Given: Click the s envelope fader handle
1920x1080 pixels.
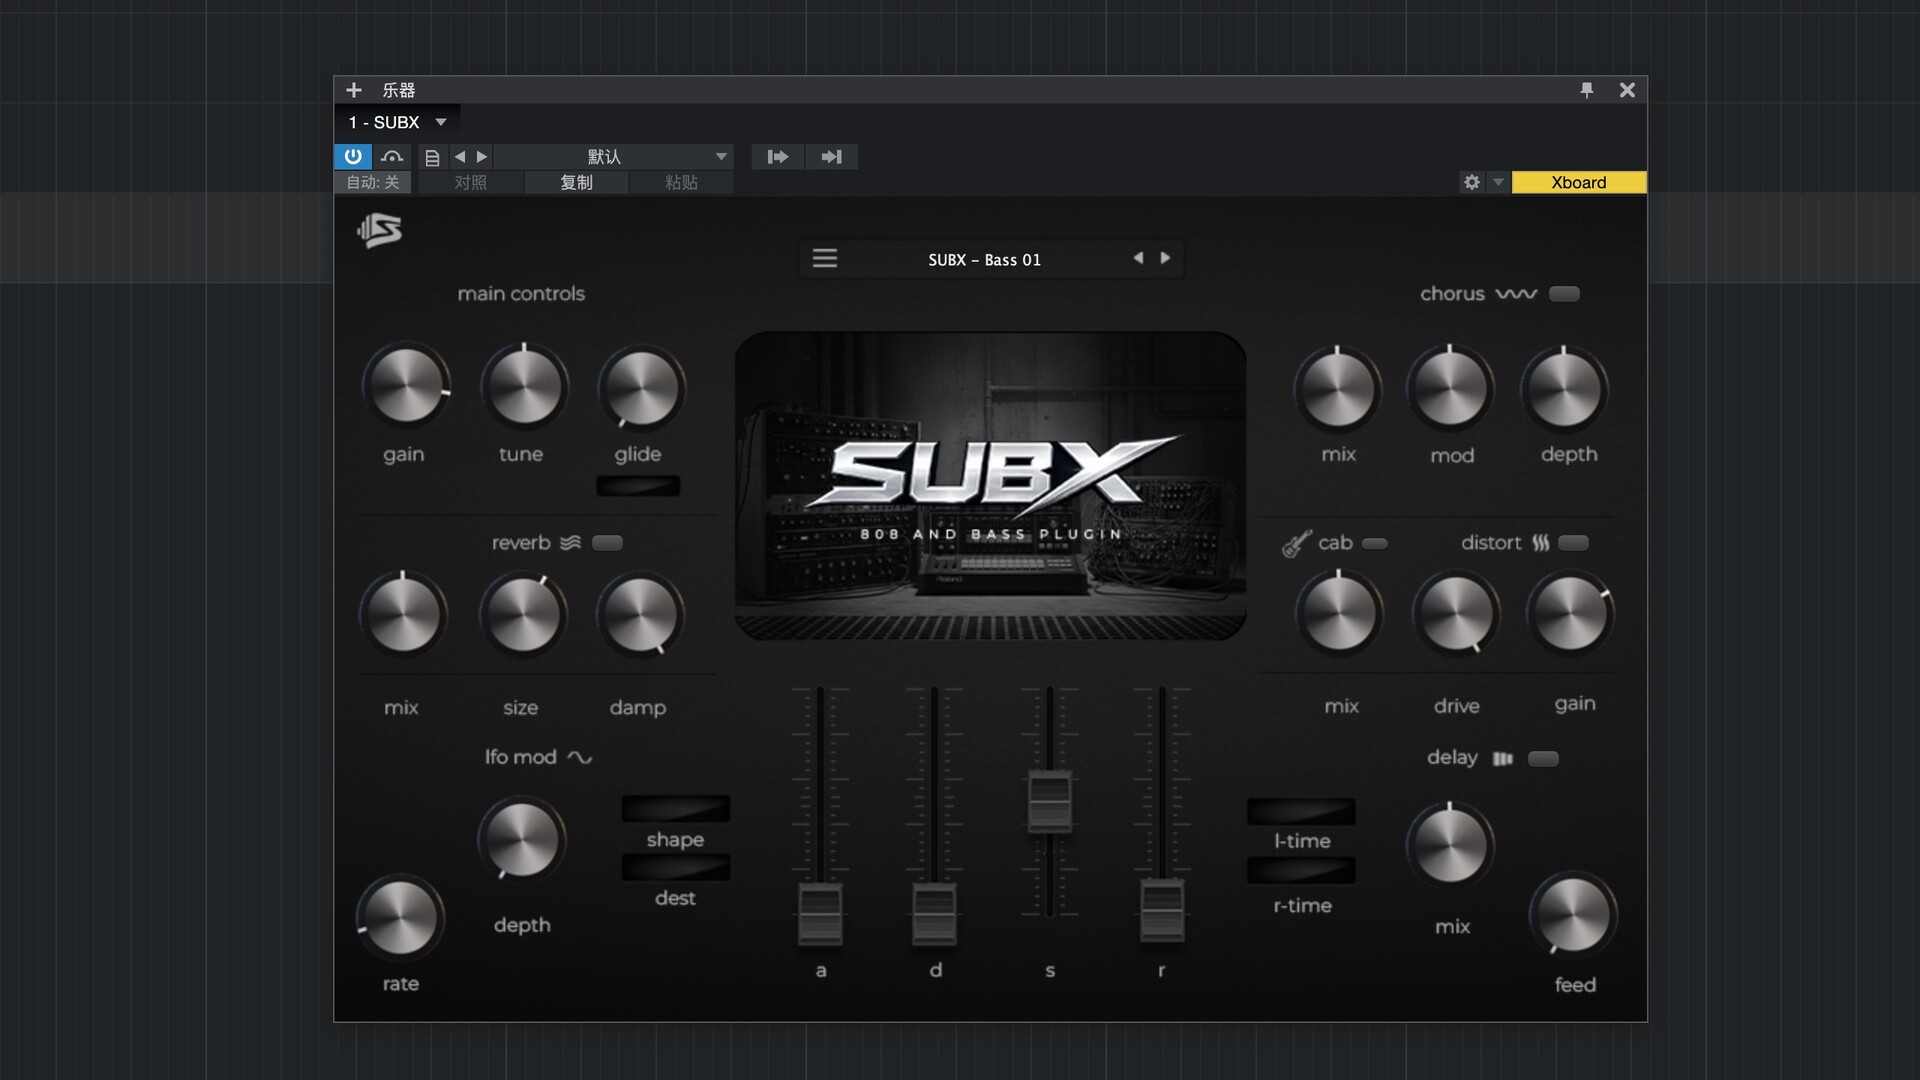Looking at the screenshot, I should [x=1050, y=800].
